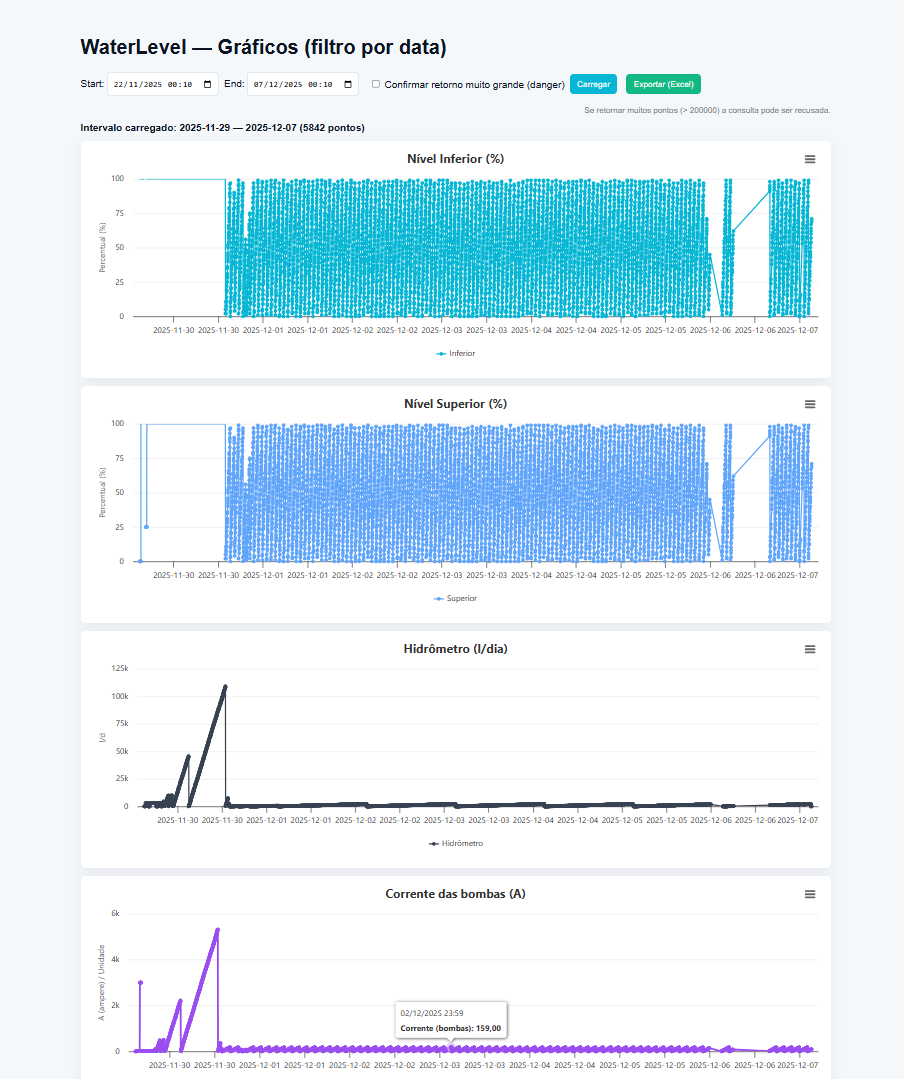Click the calendar icon in End field

click(348, 85)
